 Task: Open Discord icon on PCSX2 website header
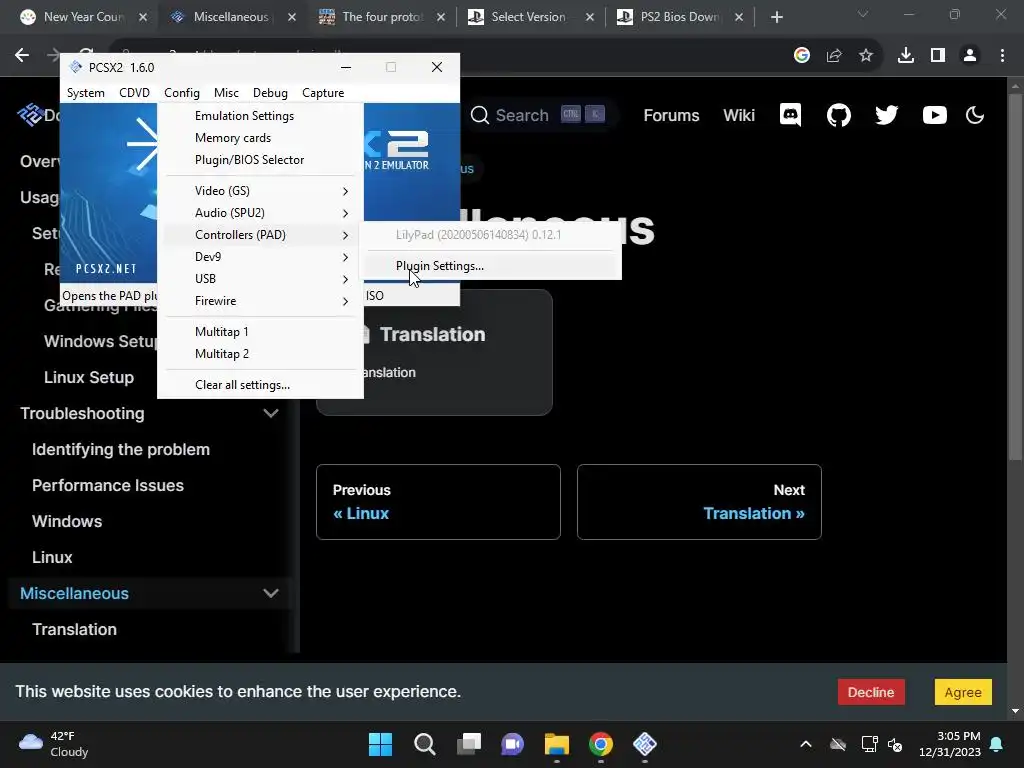coord(790,115)
